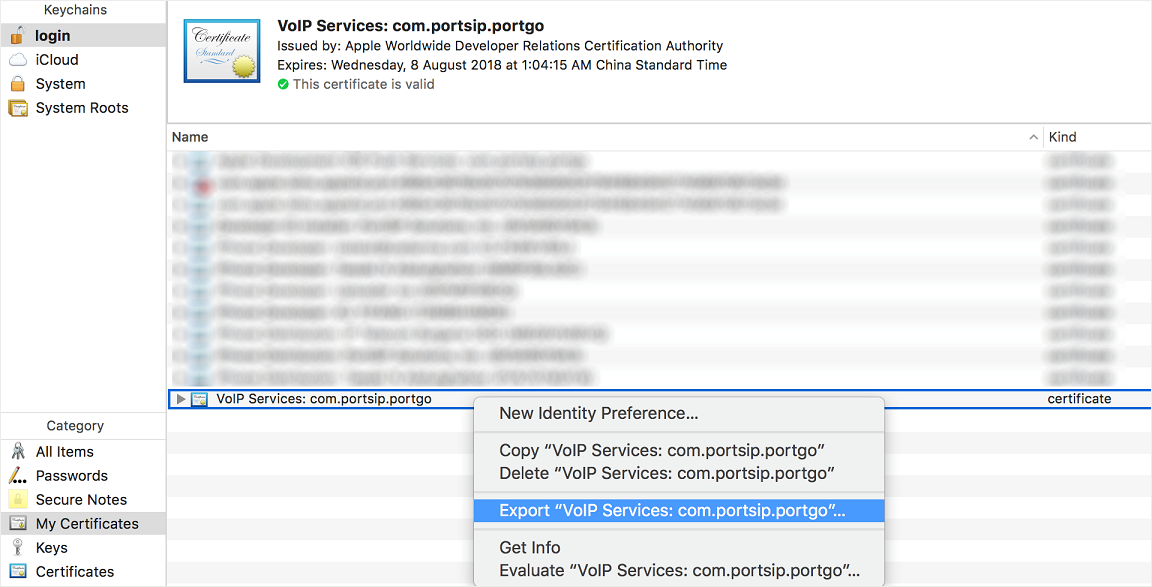Image resolution: width=1152 pixels, height=587 pixels.
Task: Select the VoIP Services: com.portsip.portgo row name
Action: 324,399
